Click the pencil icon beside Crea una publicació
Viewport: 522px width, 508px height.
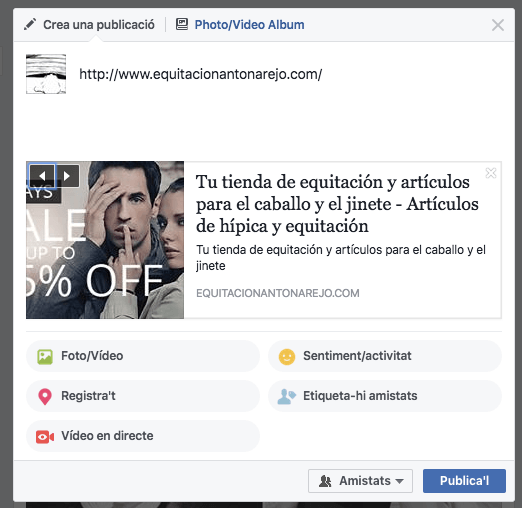(30, 25)
